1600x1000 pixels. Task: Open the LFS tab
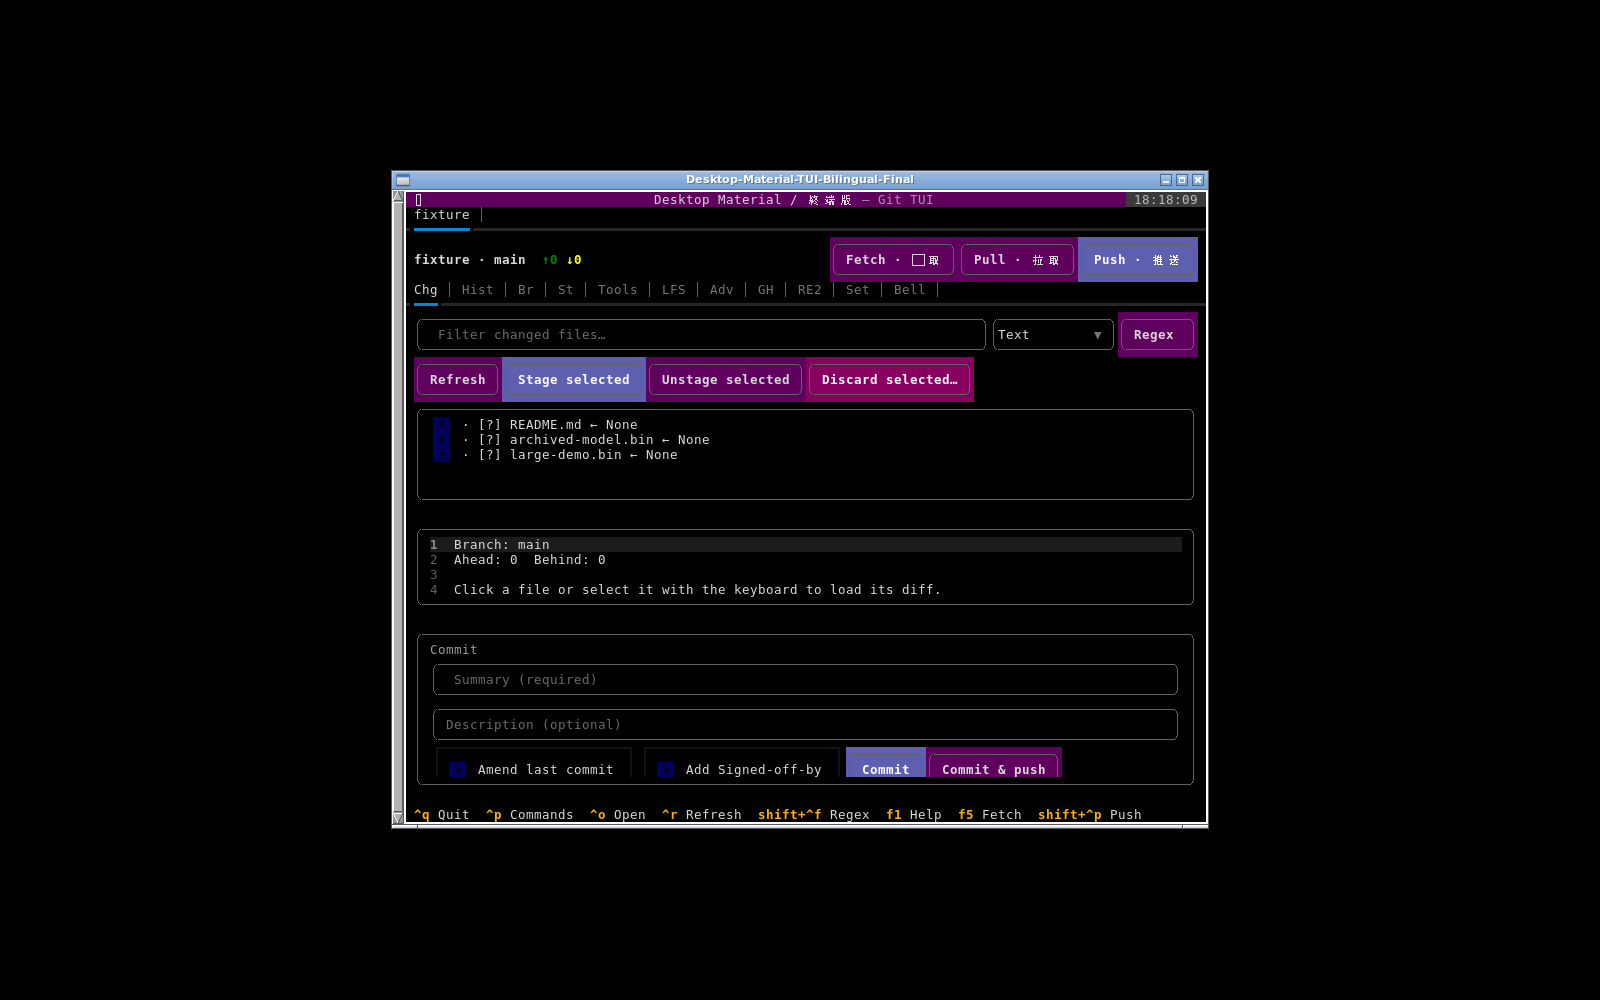tap(674, 290)
